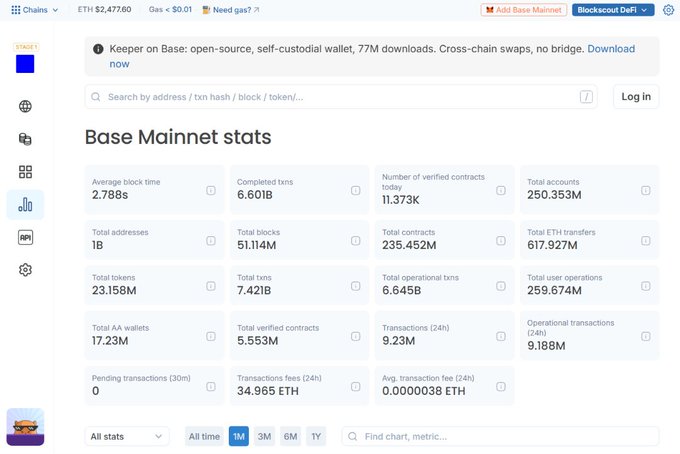Show info for verified contracts today

click(x=501, y=190)
